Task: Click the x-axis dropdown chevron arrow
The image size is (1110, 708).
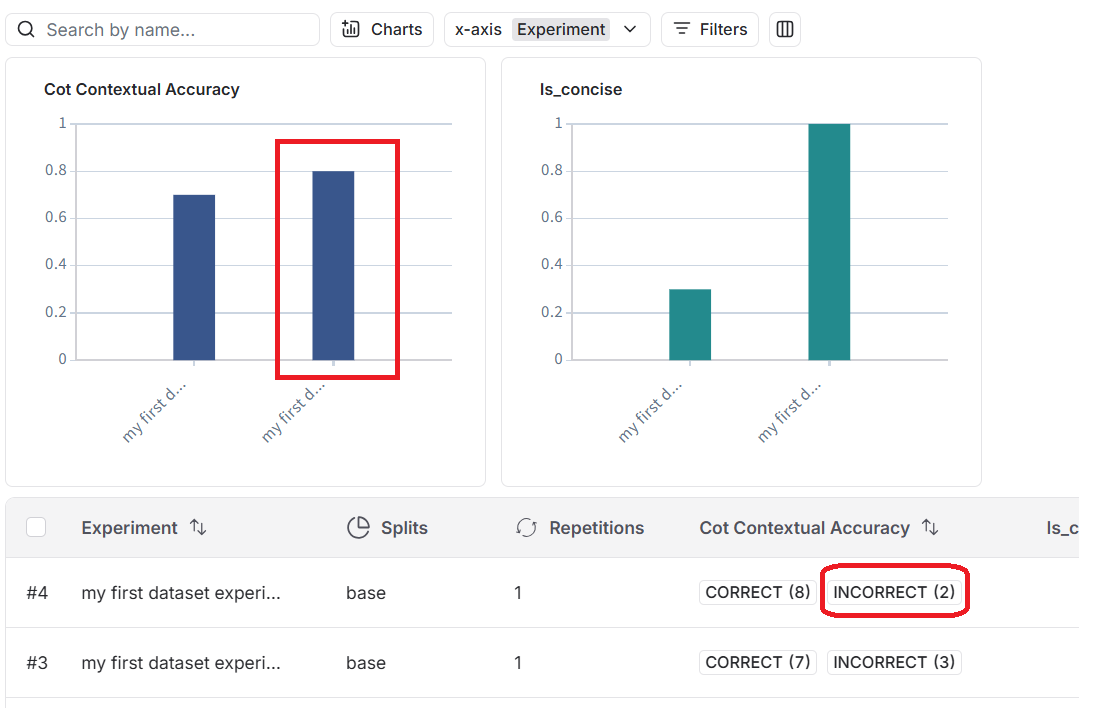Action: [630, 30]
